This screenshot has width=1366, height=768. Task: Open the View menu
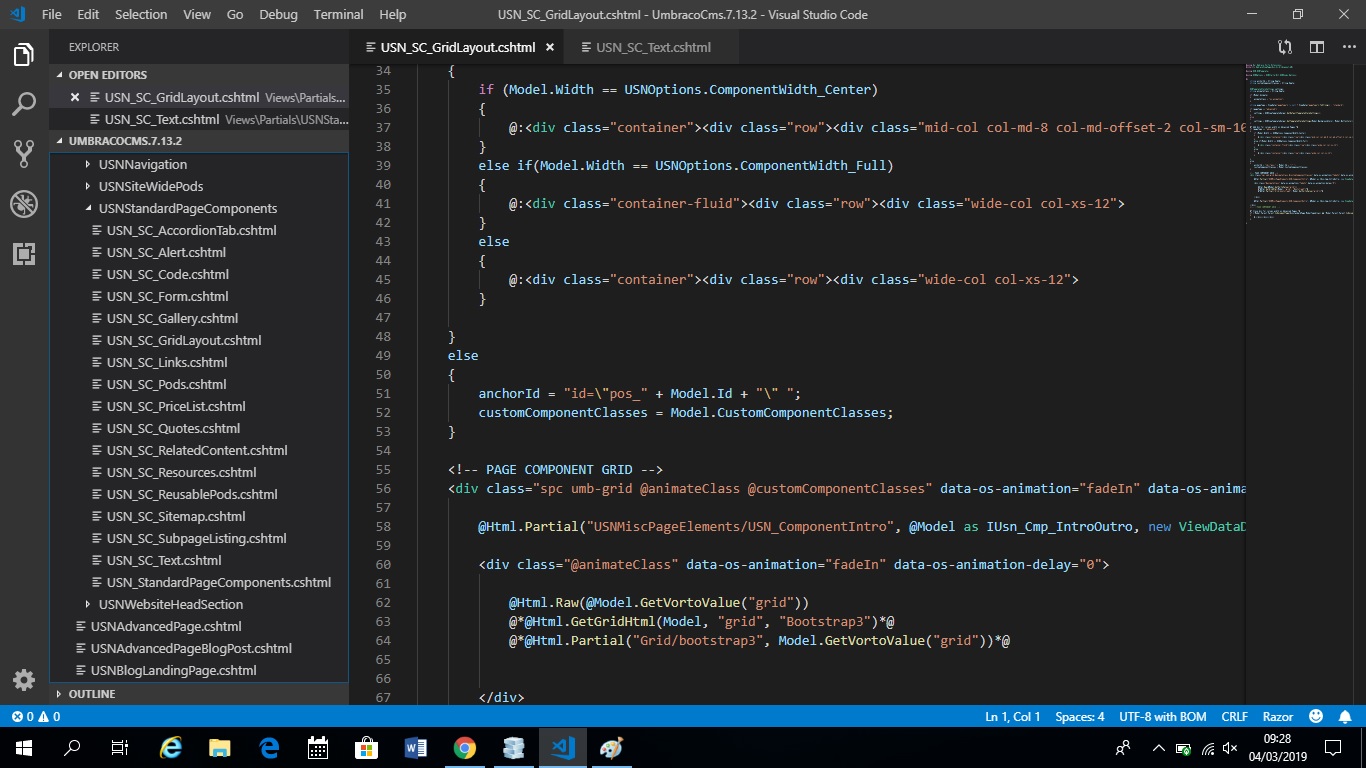(197, 14)
